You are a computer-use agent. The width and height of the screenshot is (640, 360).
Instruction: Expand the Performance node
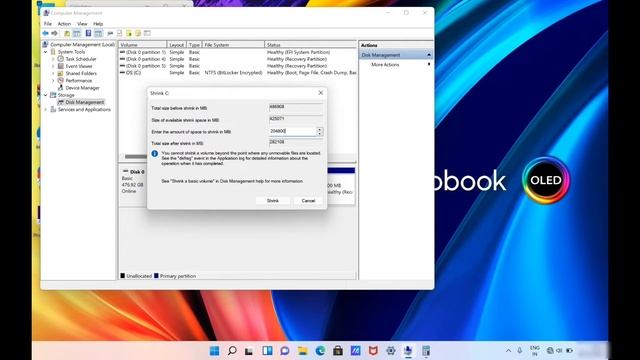pyautogui.click(x=53, y=80)
